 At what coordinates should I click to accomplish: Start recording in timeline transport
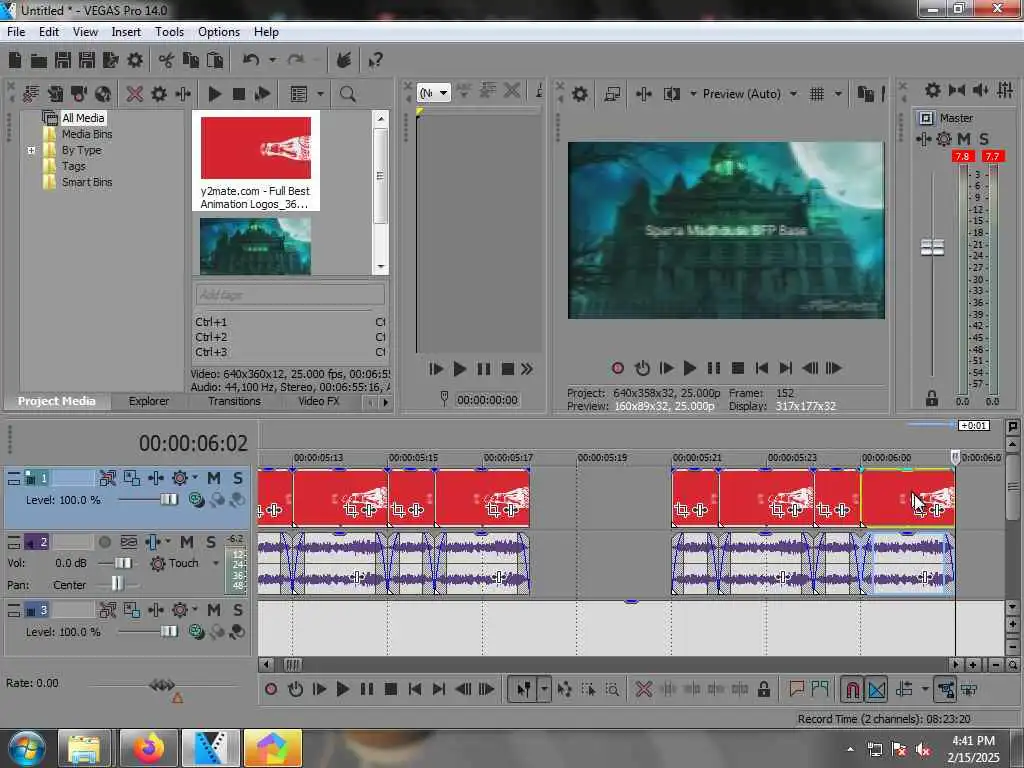click(x=271, y=689)
